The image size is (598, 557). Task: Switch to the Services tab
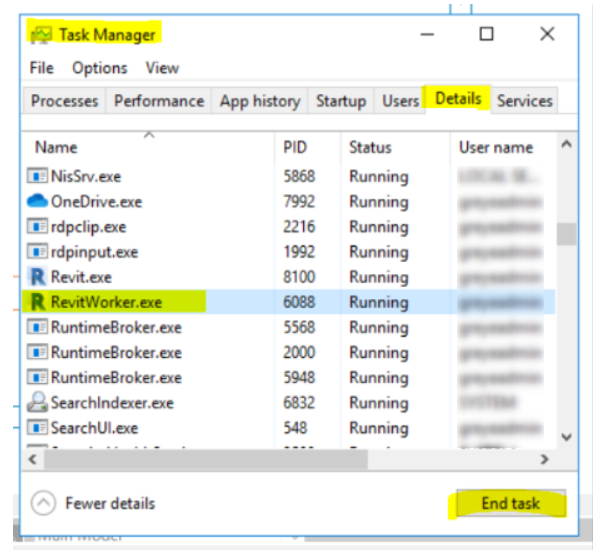pos(525,101)
